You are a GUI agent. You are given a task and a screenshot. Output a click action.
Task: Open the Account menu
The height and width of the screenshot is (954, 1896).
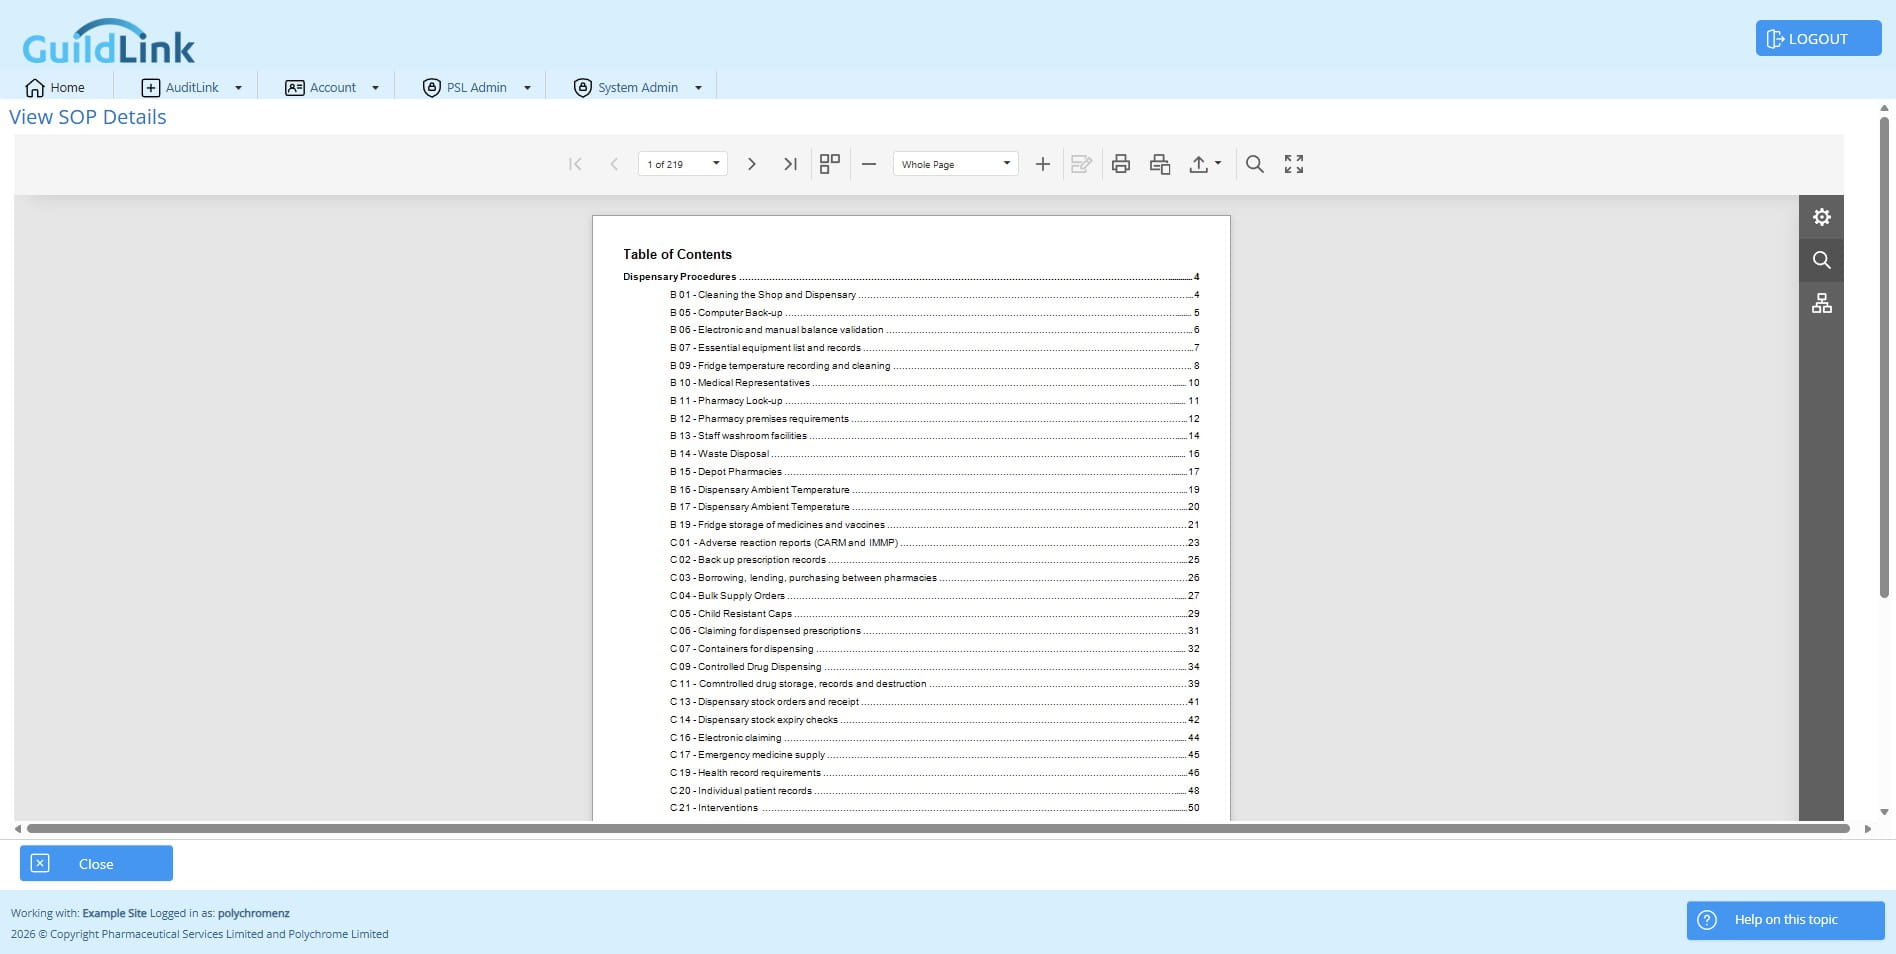321,88
